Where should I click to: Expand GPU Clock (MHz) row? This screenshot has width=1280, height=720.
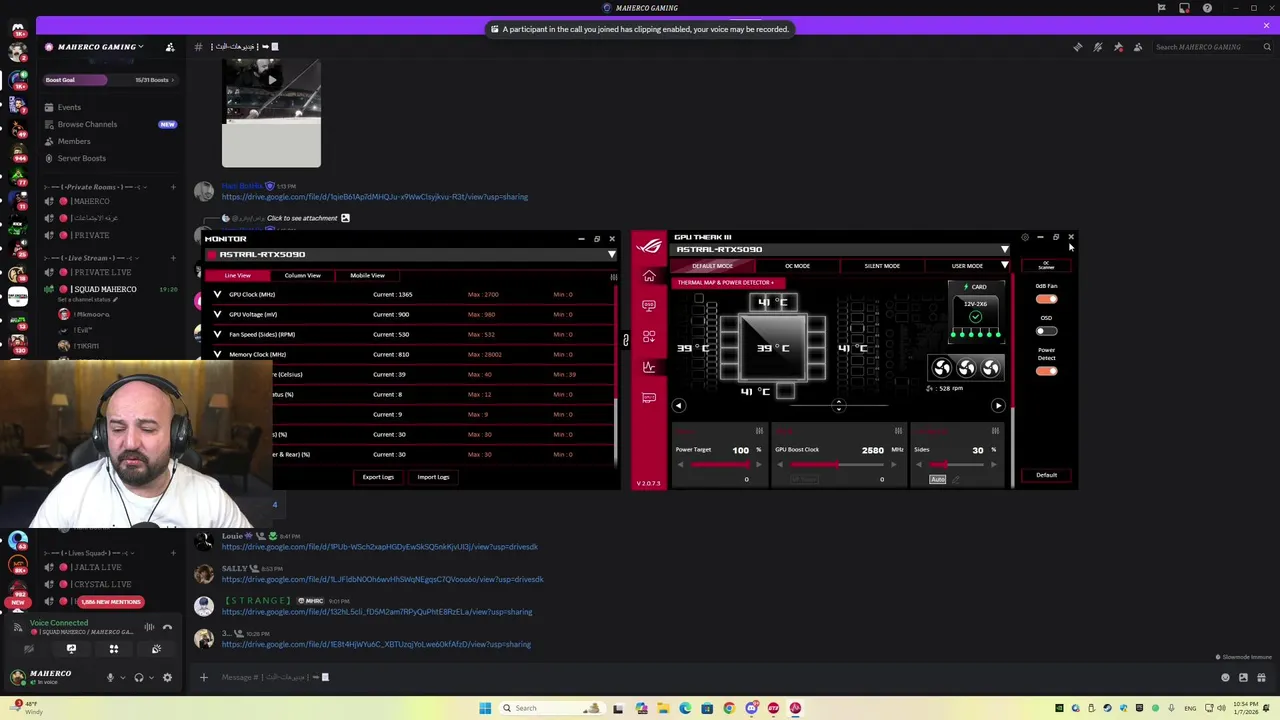(217, 294)
